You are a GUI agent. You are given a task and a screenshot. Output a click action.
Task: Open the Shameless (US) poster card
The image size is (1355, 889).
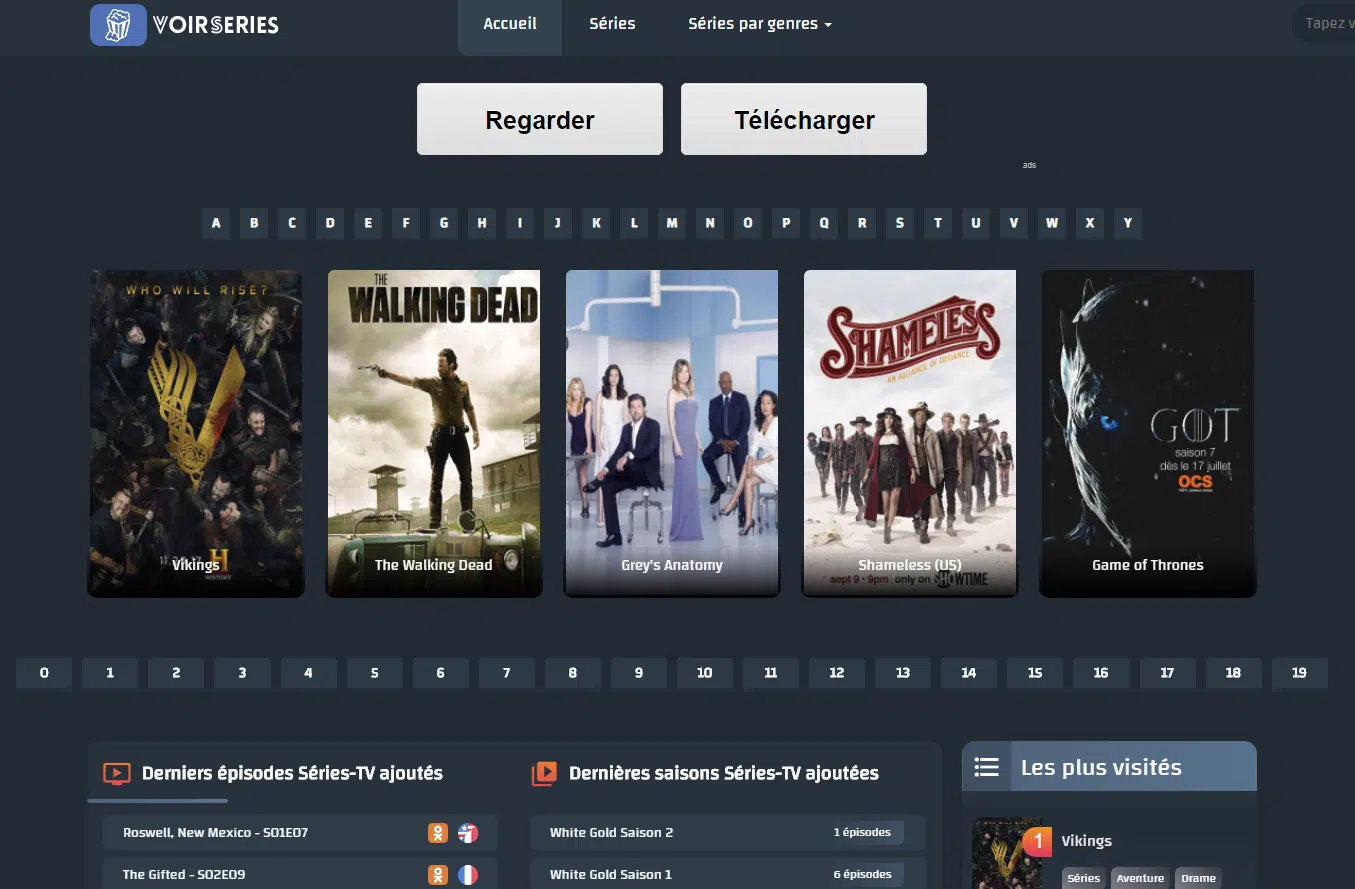pyautogui.click(x=910, y=433)
